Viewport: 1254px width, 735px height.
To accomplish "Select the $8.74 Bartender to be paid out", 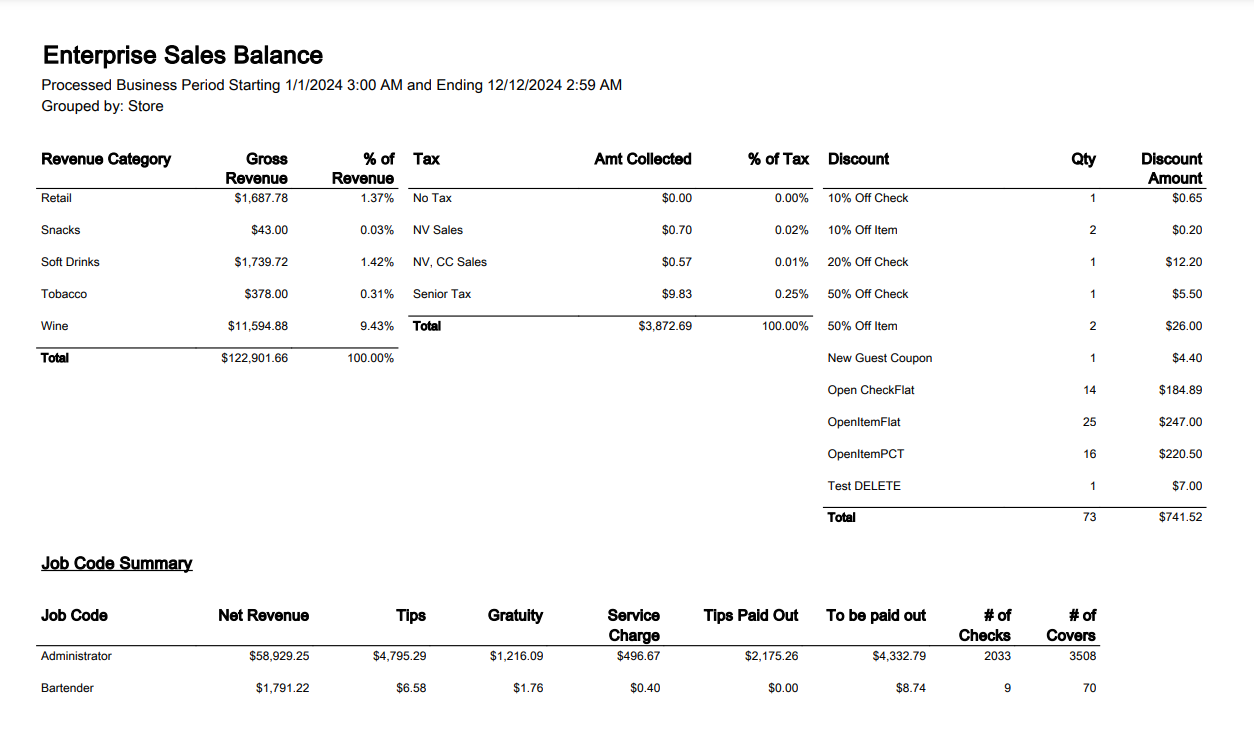I will [x=911, y=688].
